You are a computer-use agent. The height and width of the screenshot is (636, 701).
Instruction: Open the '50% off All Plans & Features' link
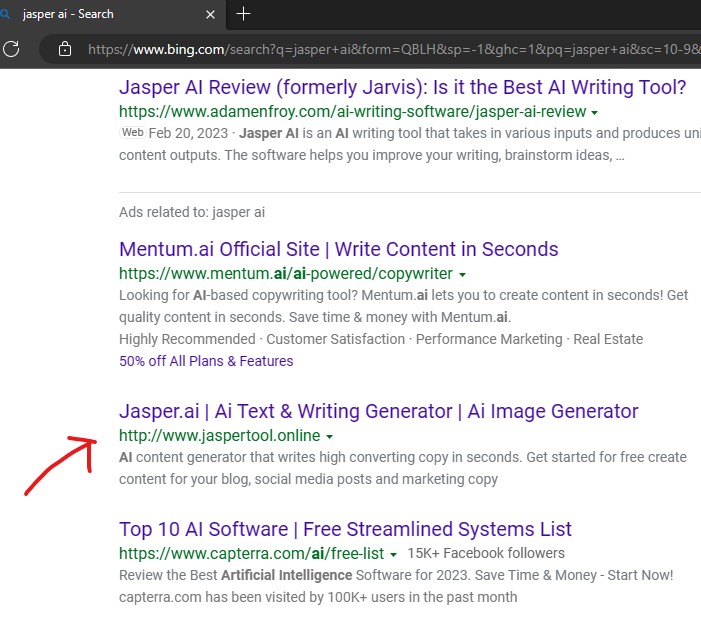206,361
